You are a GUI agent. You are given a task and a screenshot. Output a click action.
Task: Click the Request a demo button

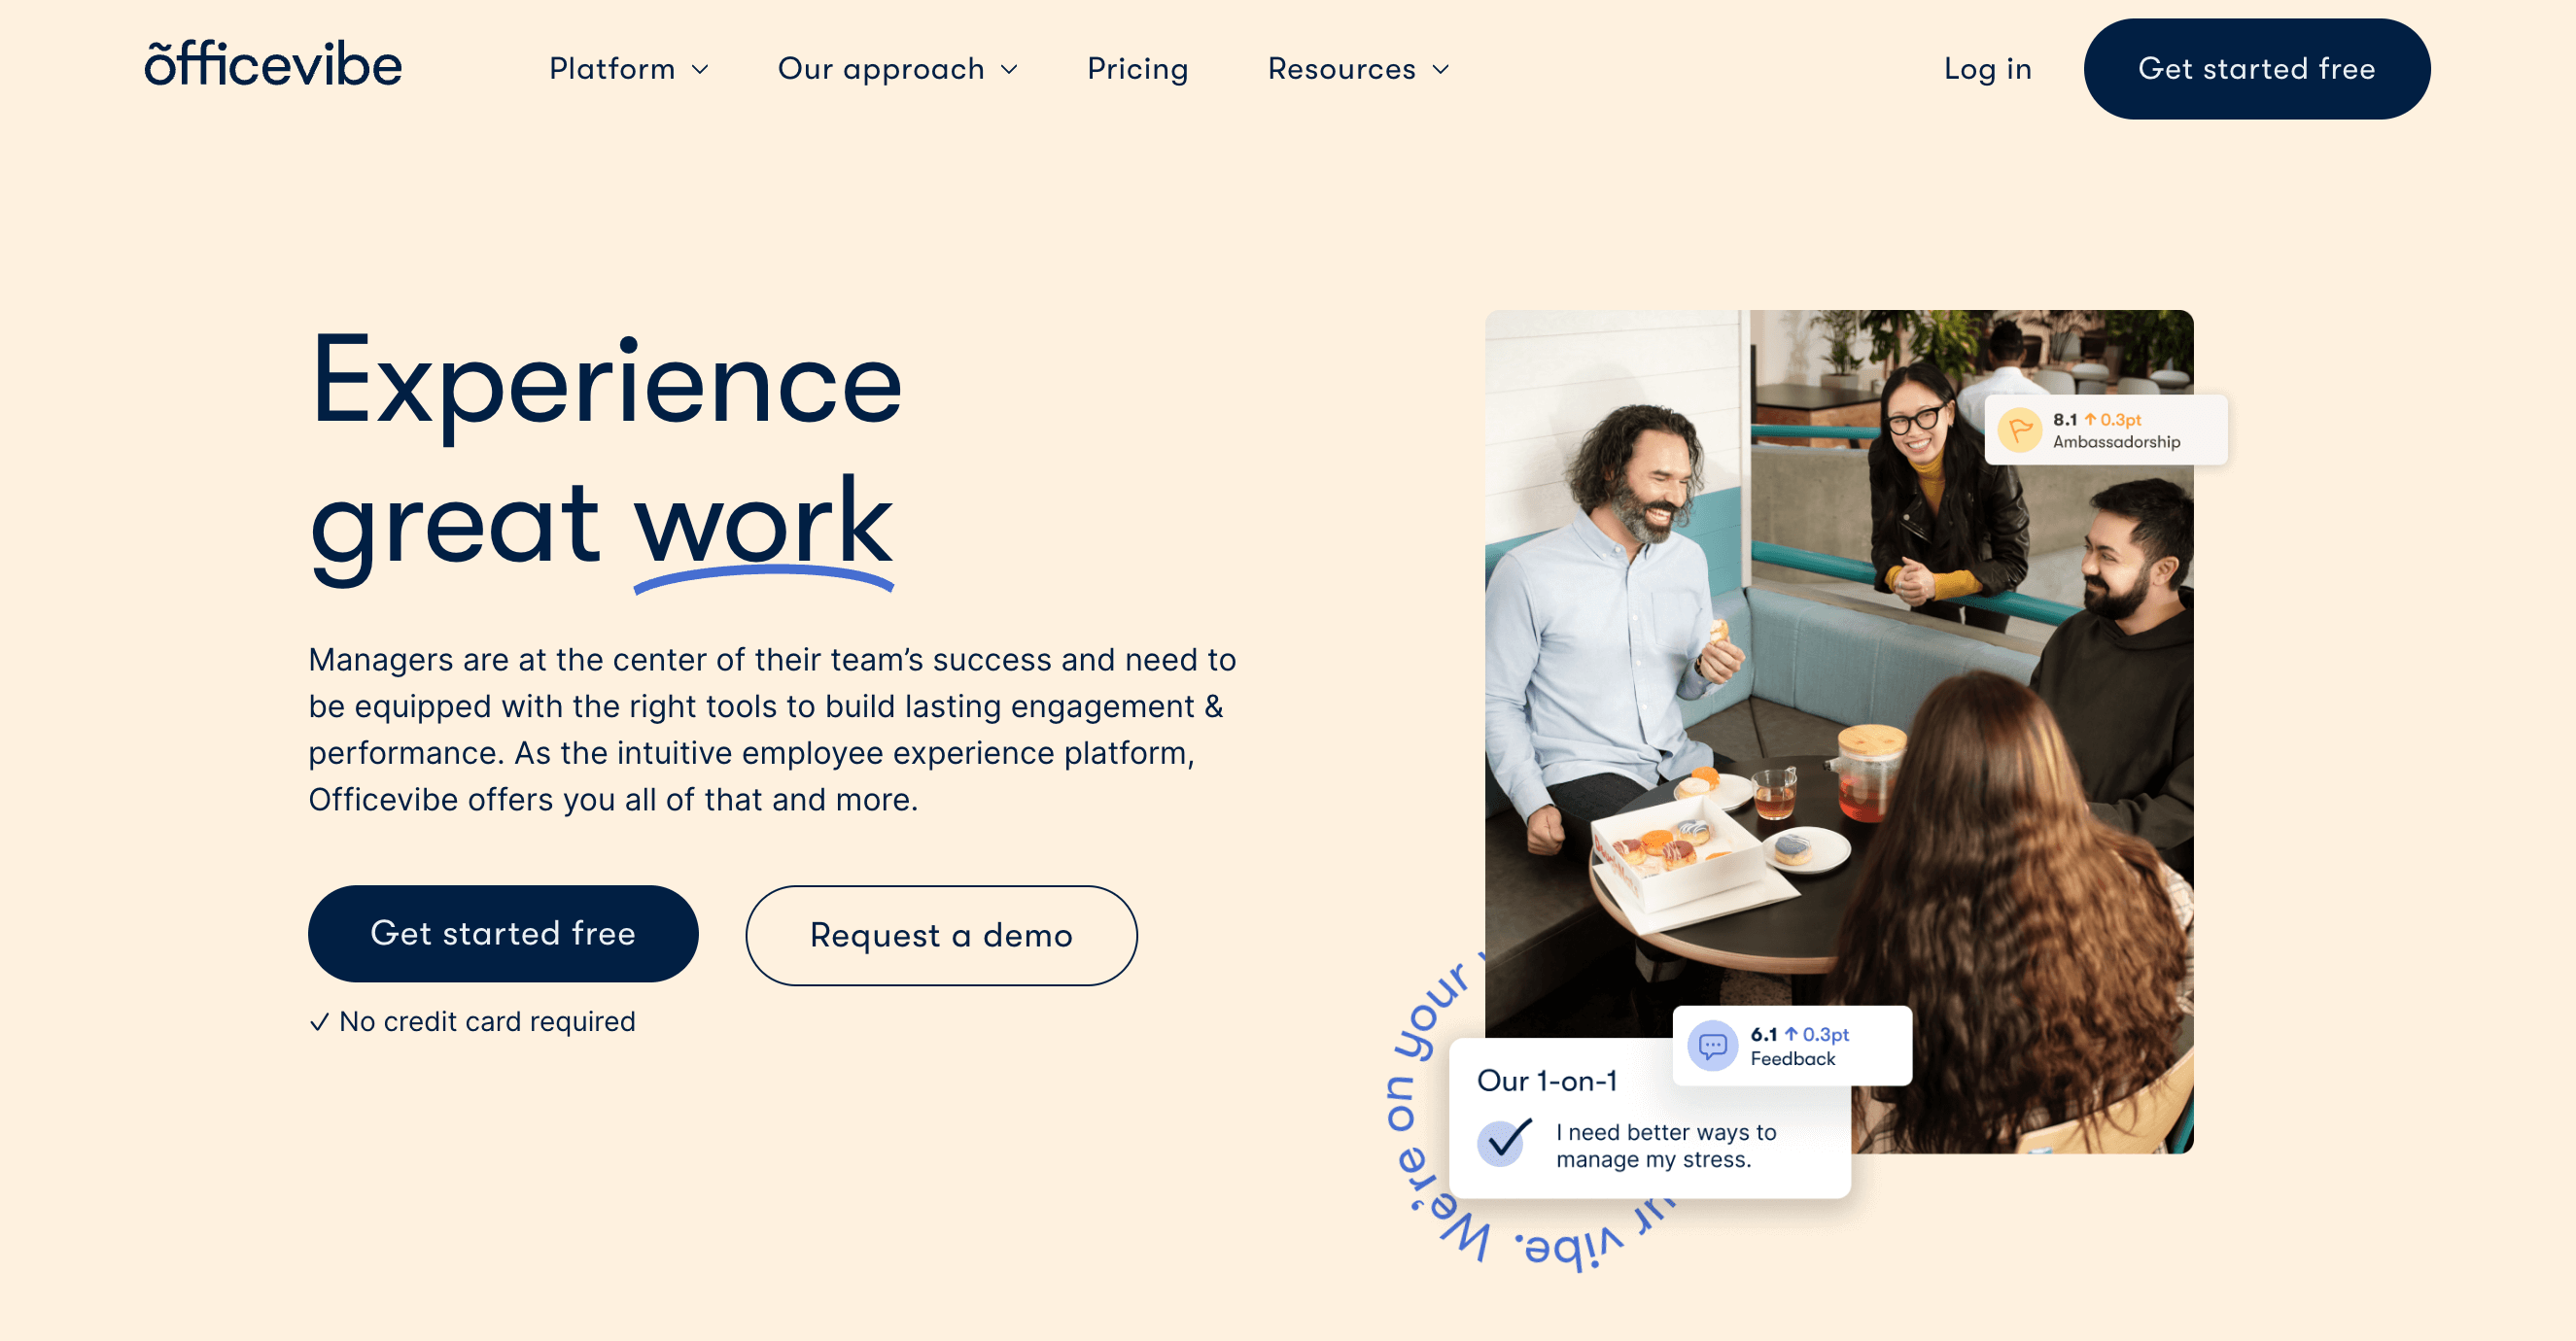(x=942, y=934)
